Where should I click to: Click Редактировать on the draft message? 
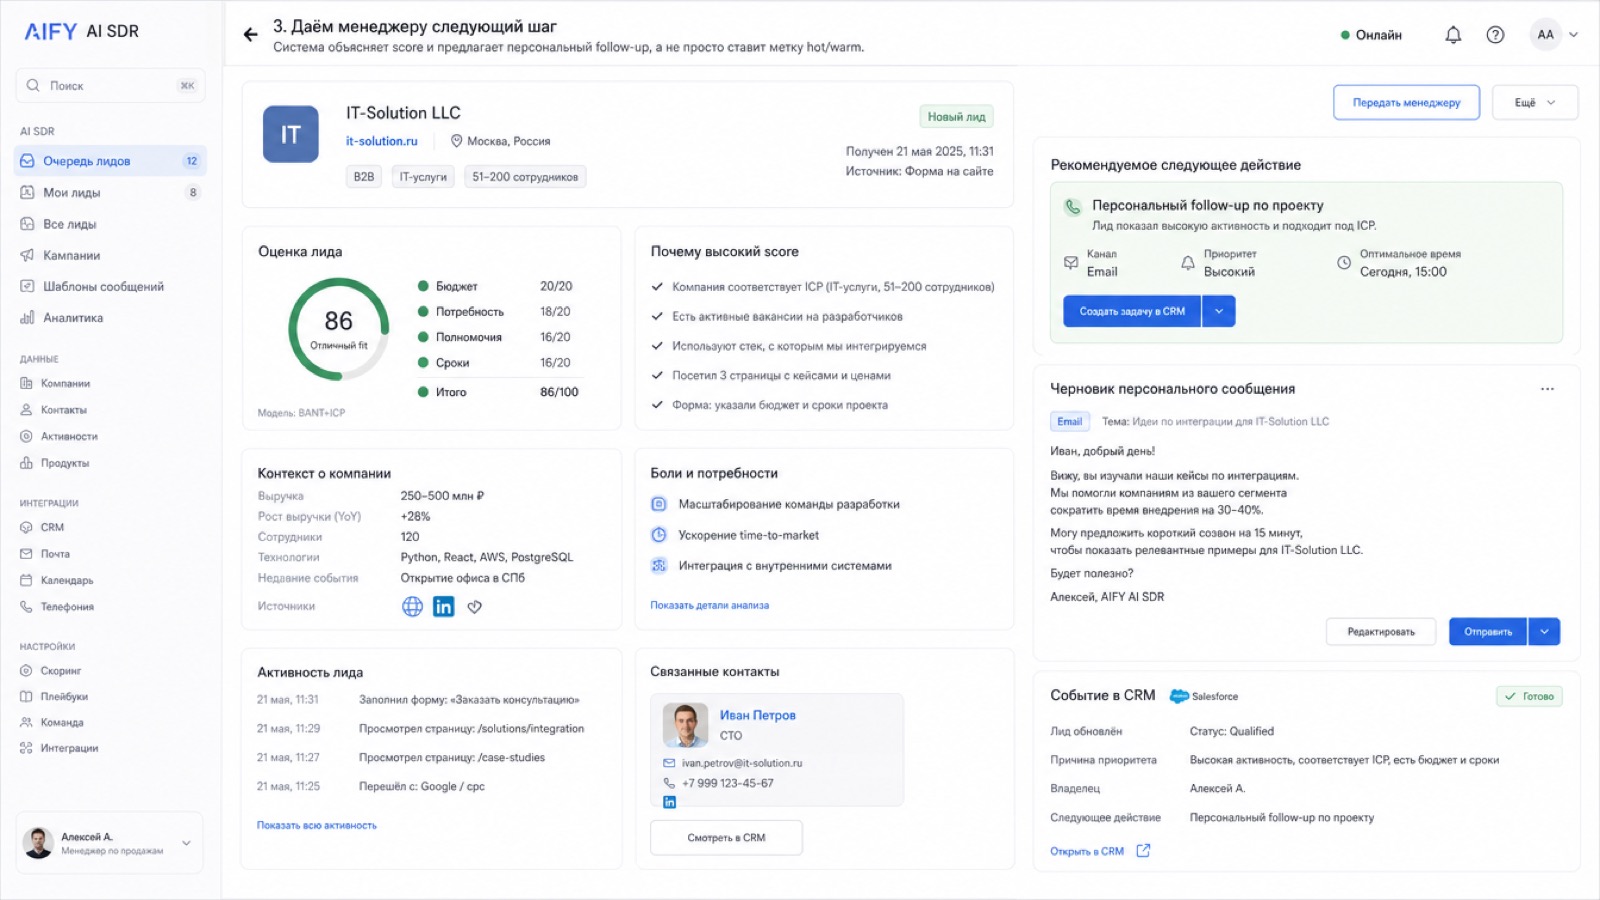tap(1381, 631)
